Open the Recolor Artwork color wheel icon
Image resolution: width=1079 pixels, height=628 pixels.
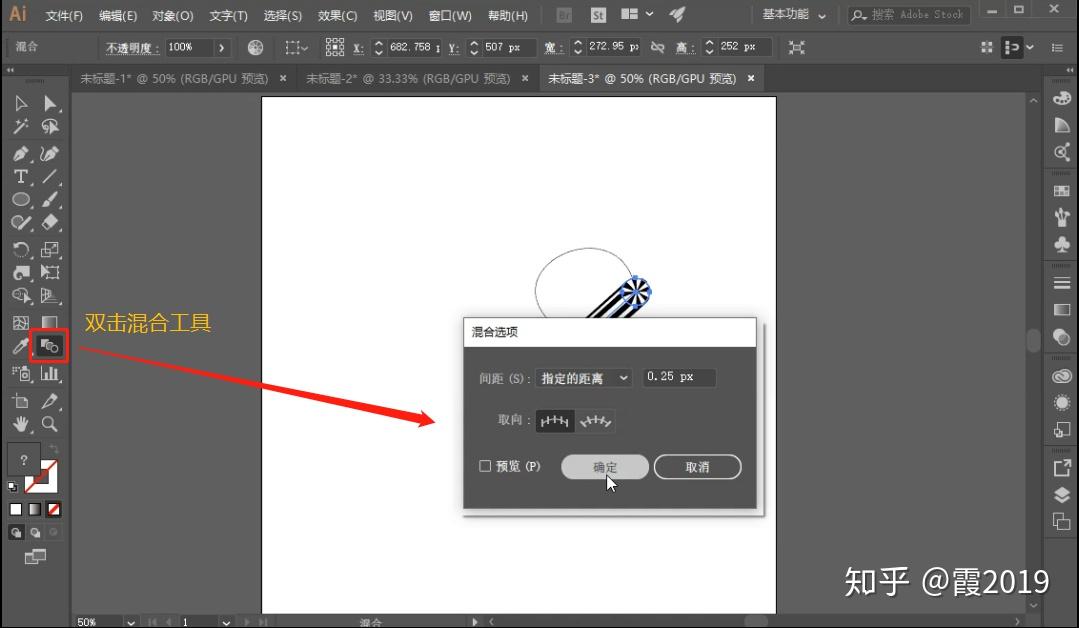click(255, 47)
